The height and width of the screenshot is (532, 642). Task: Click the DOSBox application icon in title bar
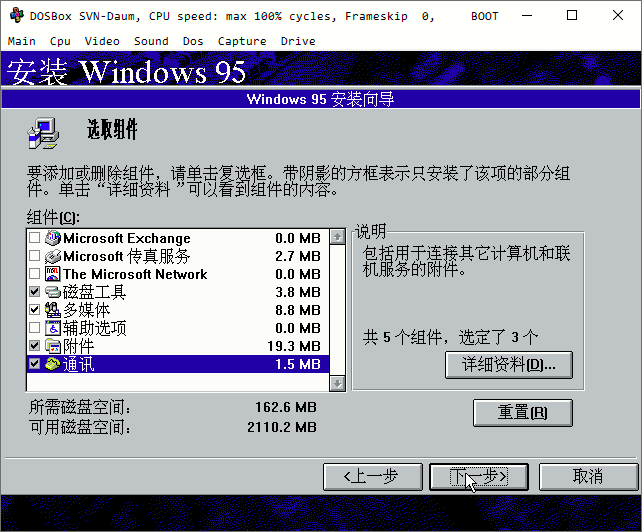point(17,16)
